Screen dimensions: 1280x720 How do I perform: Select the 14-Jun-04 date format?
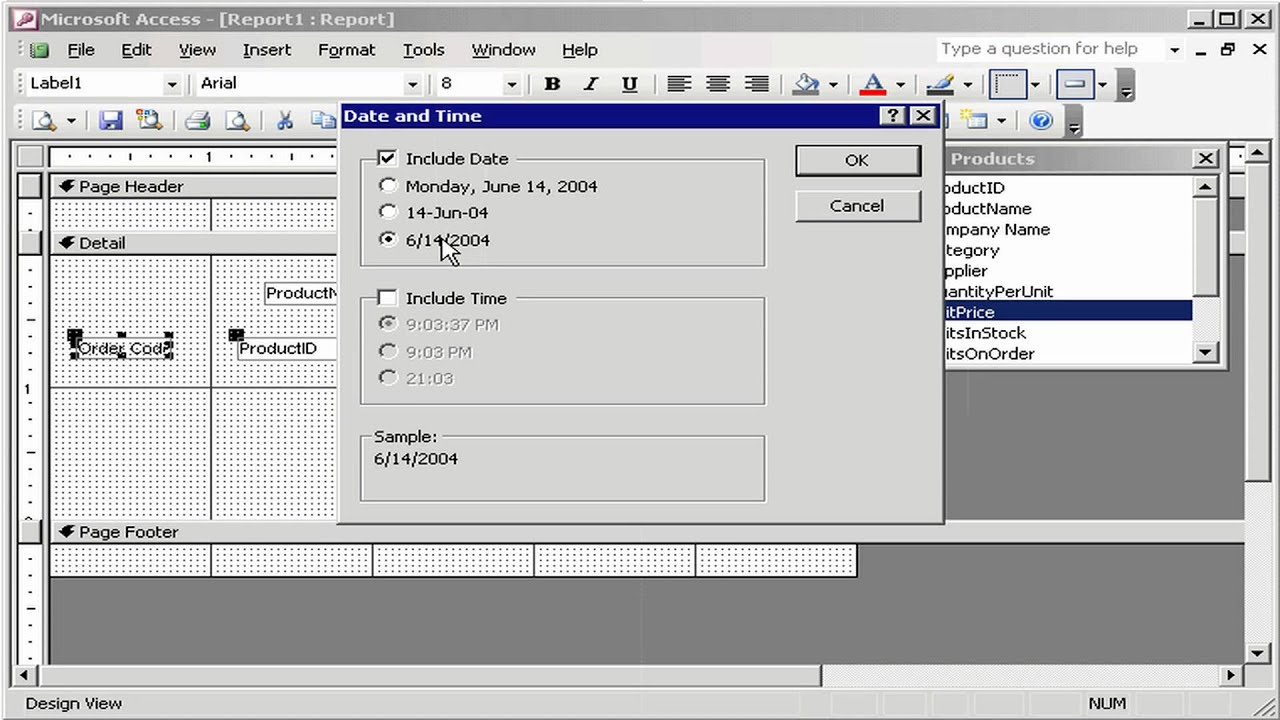[x=388, y=212]
